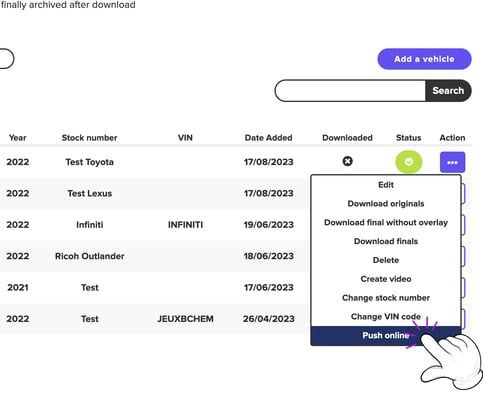Sort by the Stock number column header
Viewport: 483px width, 396px height.
pyautogui.click(x=89, y=138)
